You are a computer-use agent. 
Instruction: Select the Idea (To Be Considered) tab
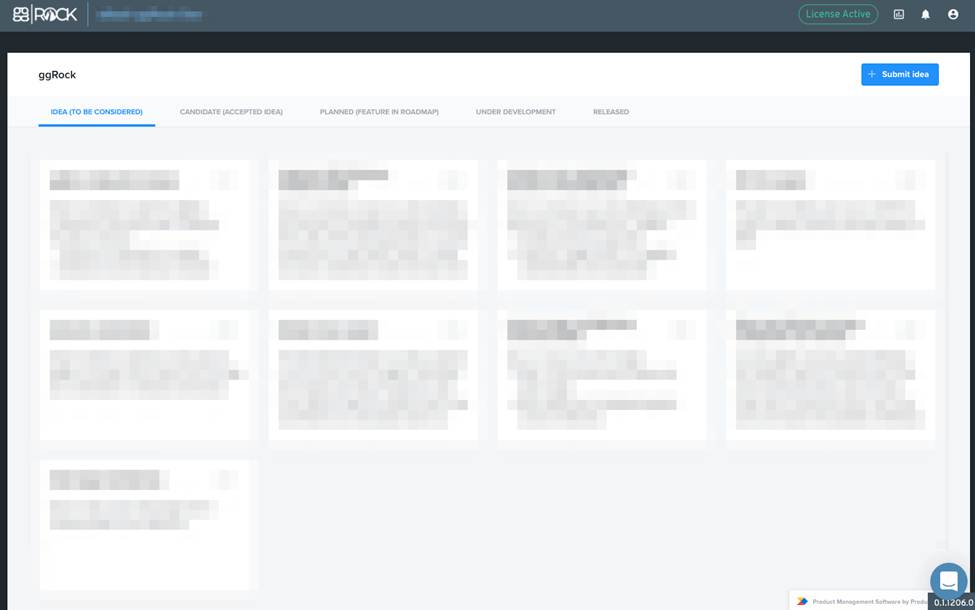tap(96, 112)
